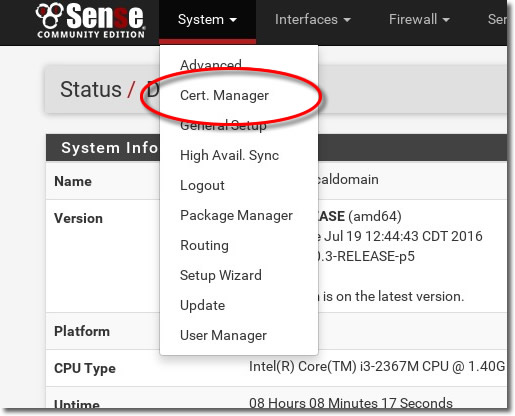Expand the Firewall dropdown menu
Screen dimensions: 515x416
419,20
